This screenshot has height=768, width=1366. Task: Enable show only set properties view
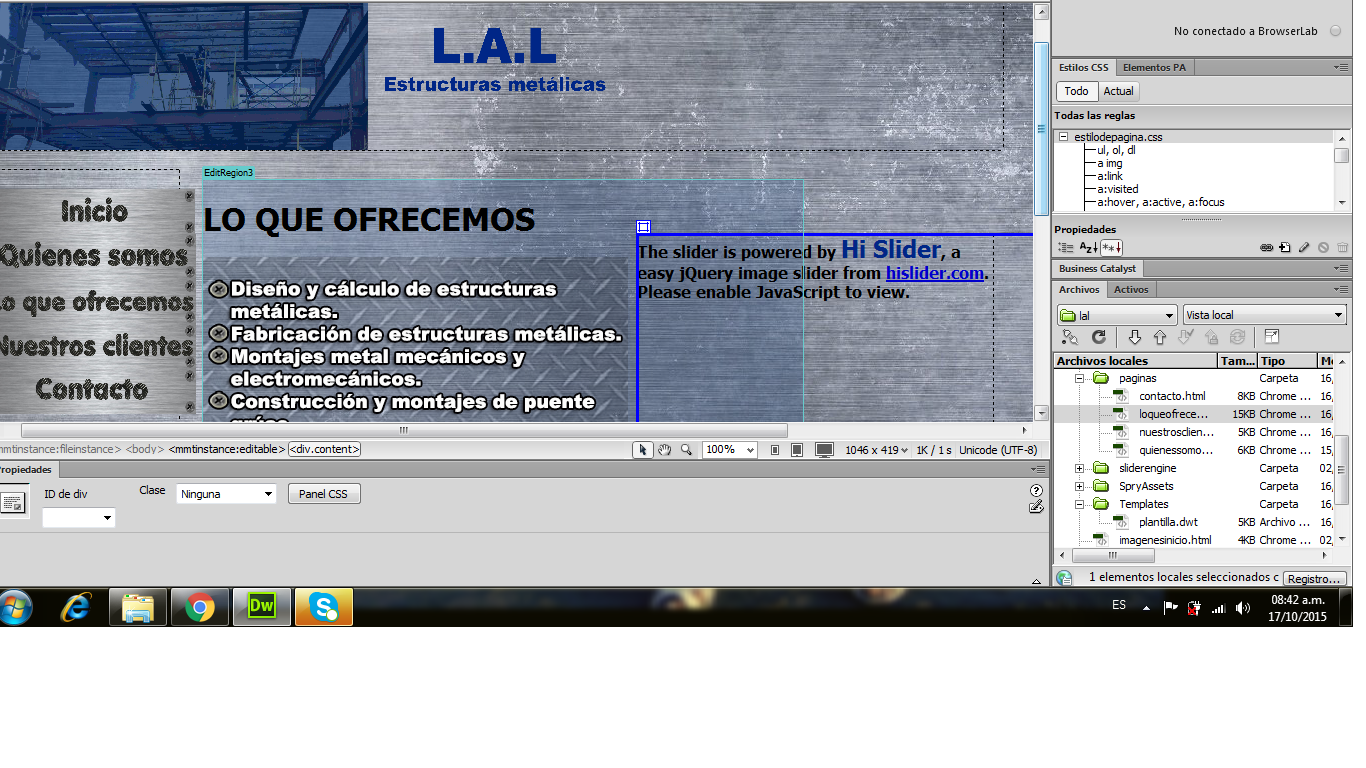click(x=1111, y=247)
